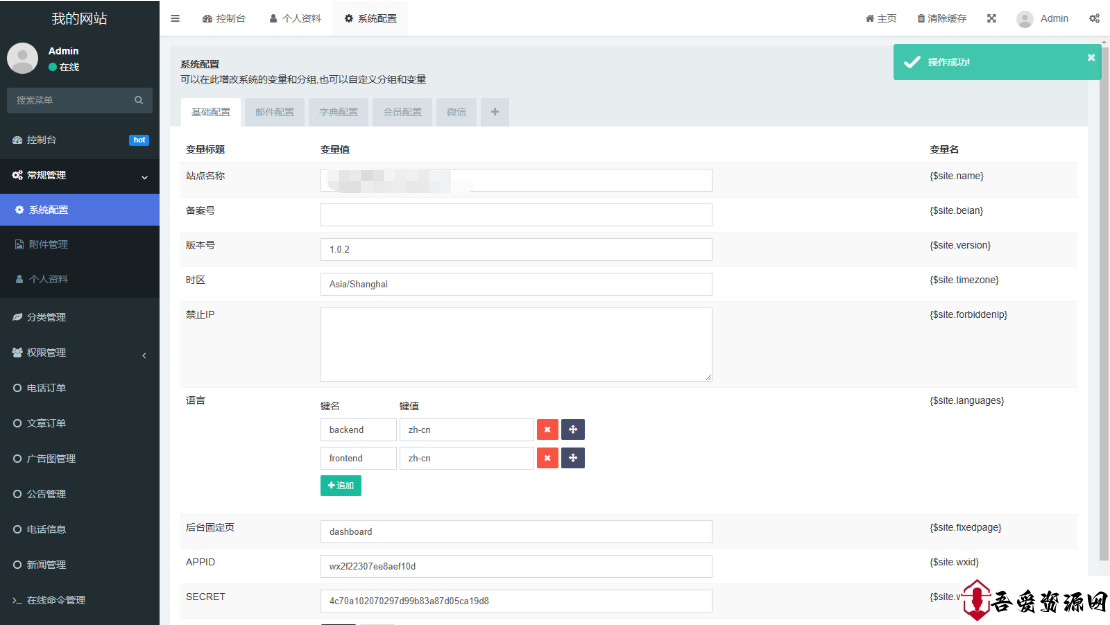Close the 操作成功 notification
This screenshot has height=625, width=1110.
[1091, 58]
